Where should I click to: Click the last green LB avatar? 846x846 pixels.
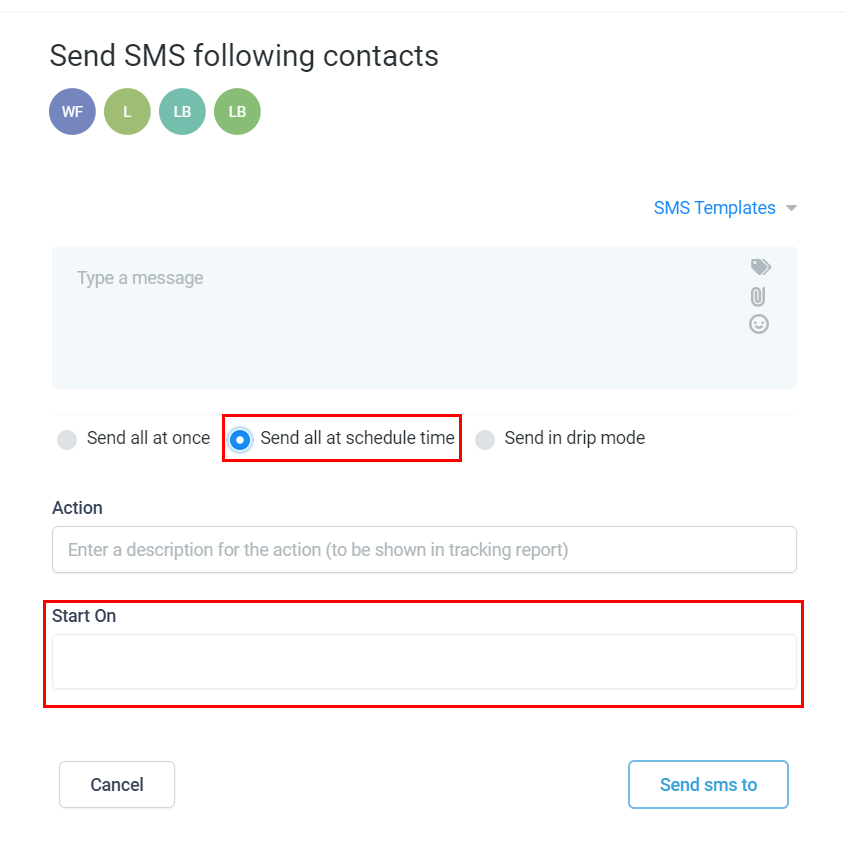coord(237,111)
